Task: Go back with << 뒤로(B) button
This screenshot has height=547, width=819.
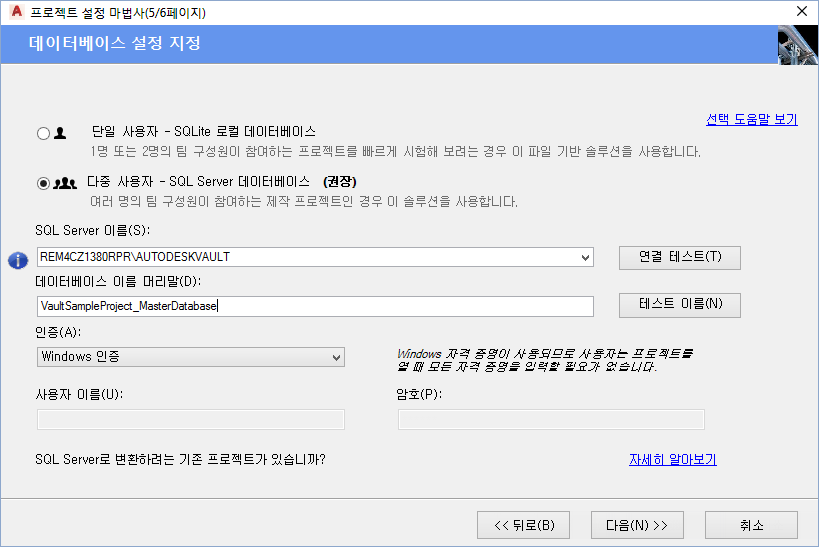Action: [x=523, y=525]
